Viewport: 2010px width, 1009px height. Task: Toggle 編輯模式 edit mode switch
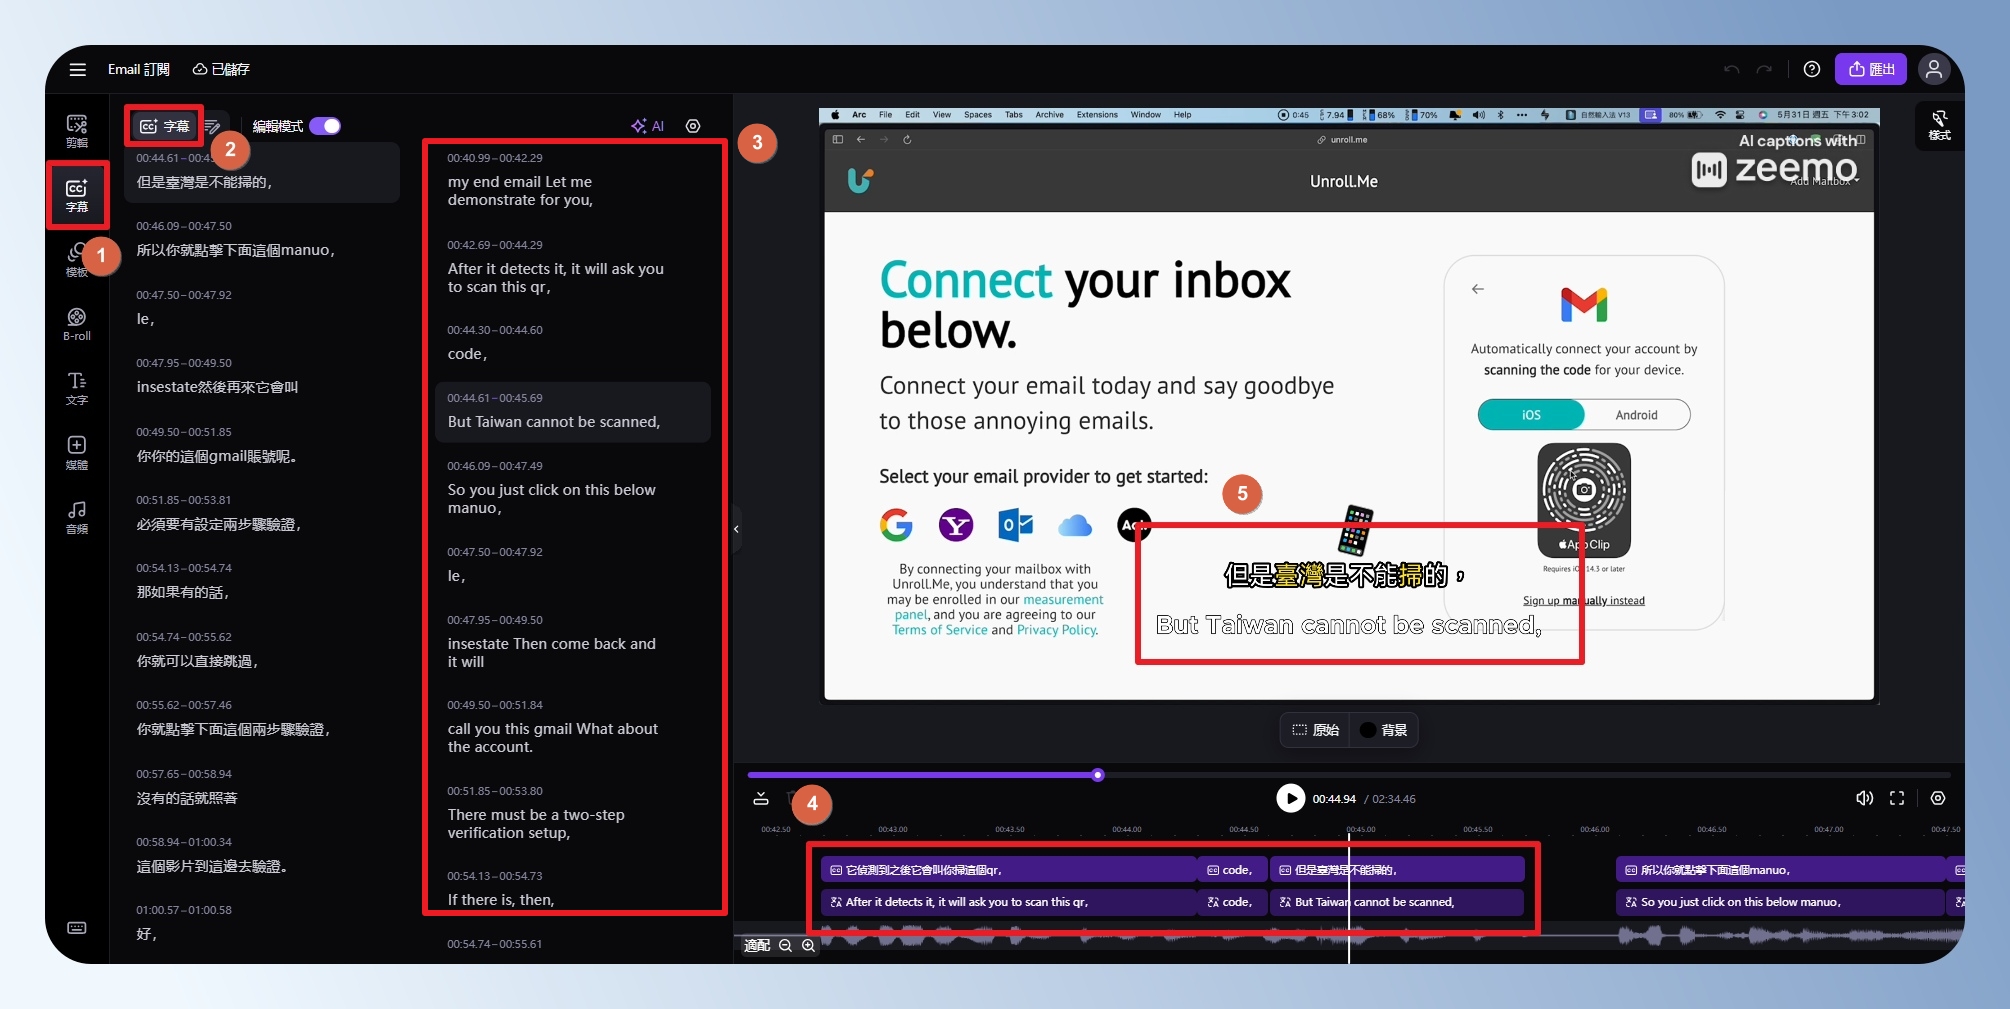[325, 126]
